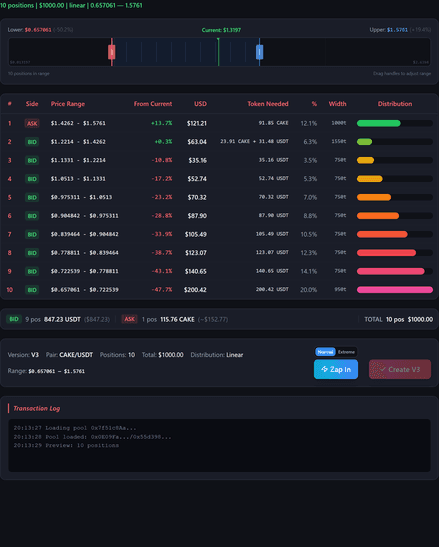The width and height of the screenshot is (439, 547).
Task: Click the $200.42 USD value
Action: coord(195,290)
